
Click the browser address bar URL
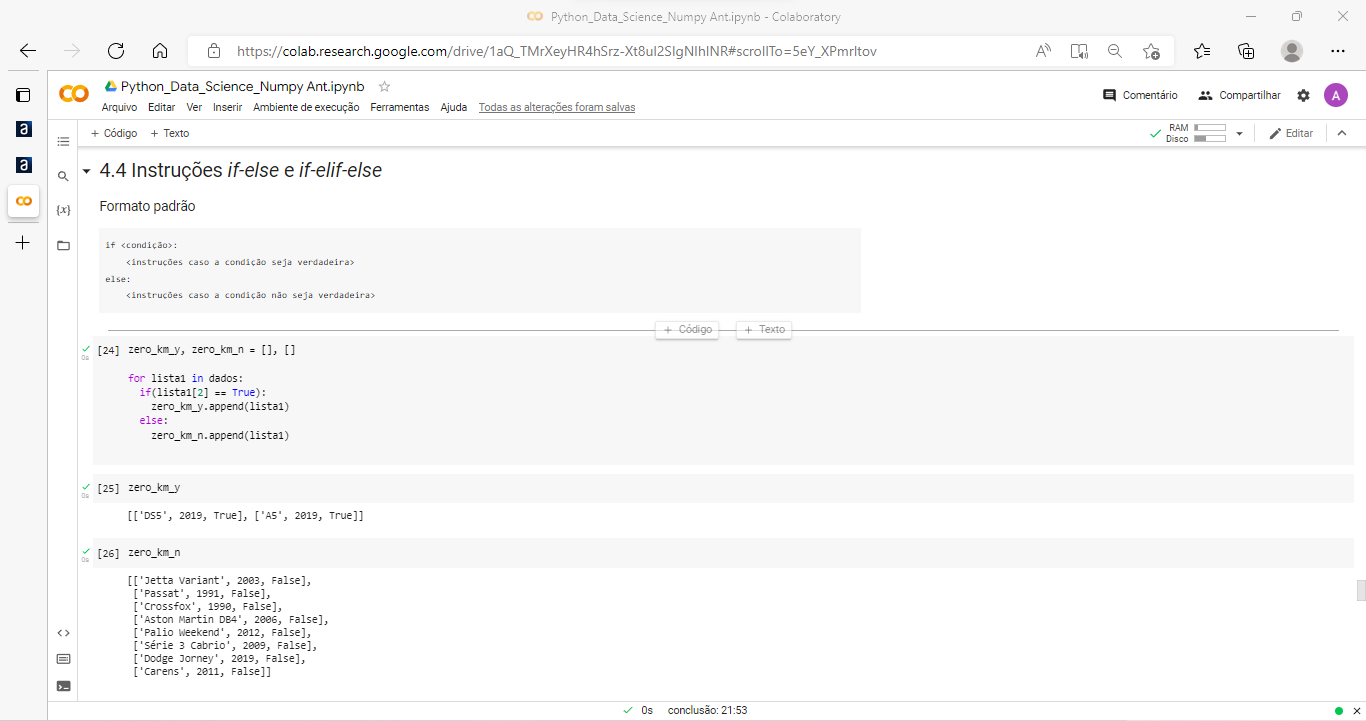point(557,51)
